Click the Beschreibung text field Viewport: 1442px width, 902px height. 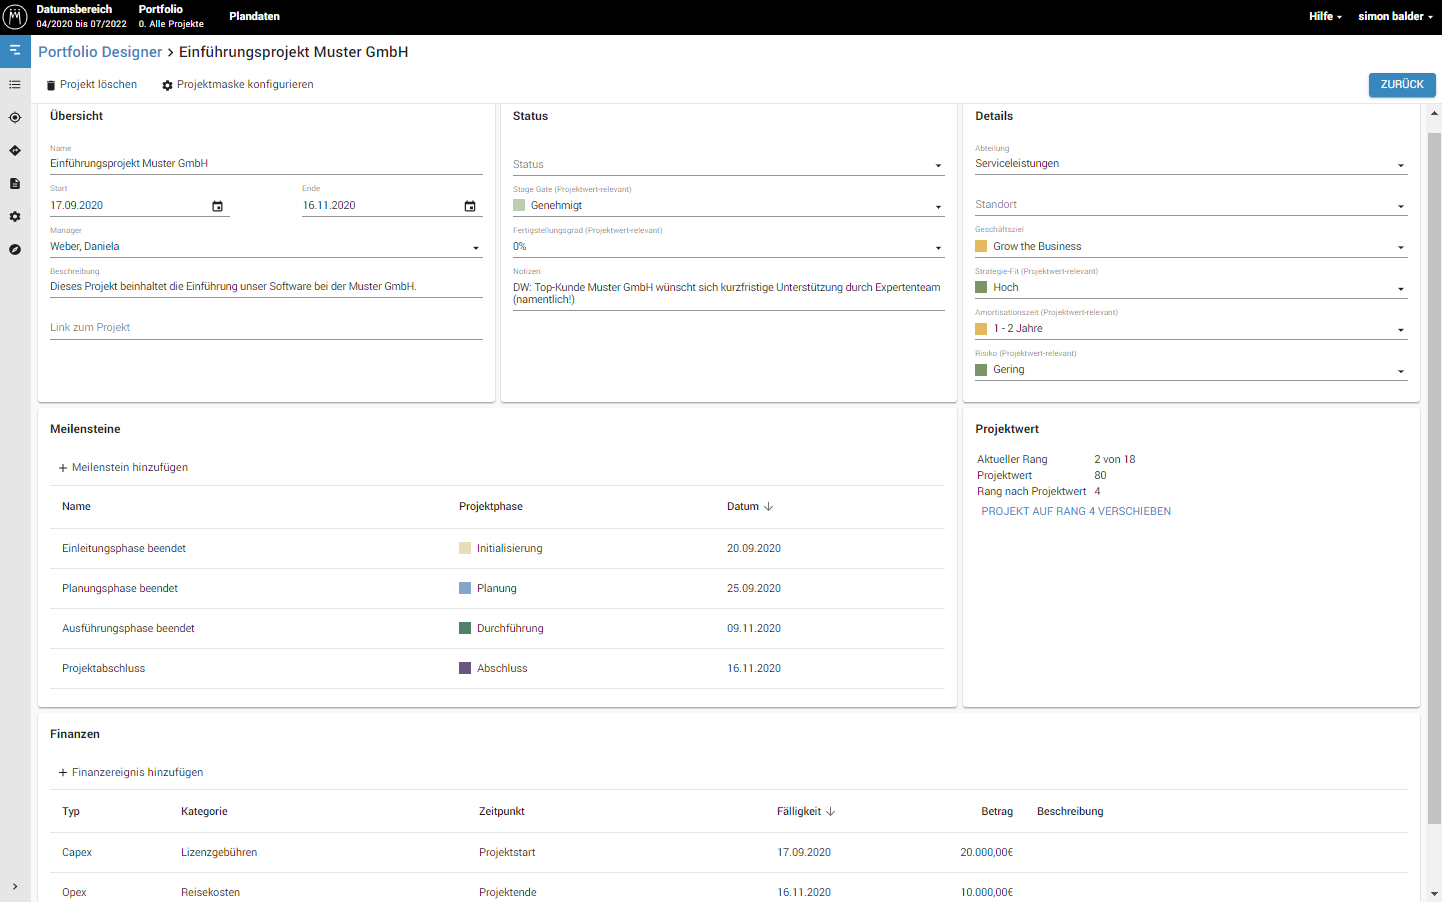(266, 287)
